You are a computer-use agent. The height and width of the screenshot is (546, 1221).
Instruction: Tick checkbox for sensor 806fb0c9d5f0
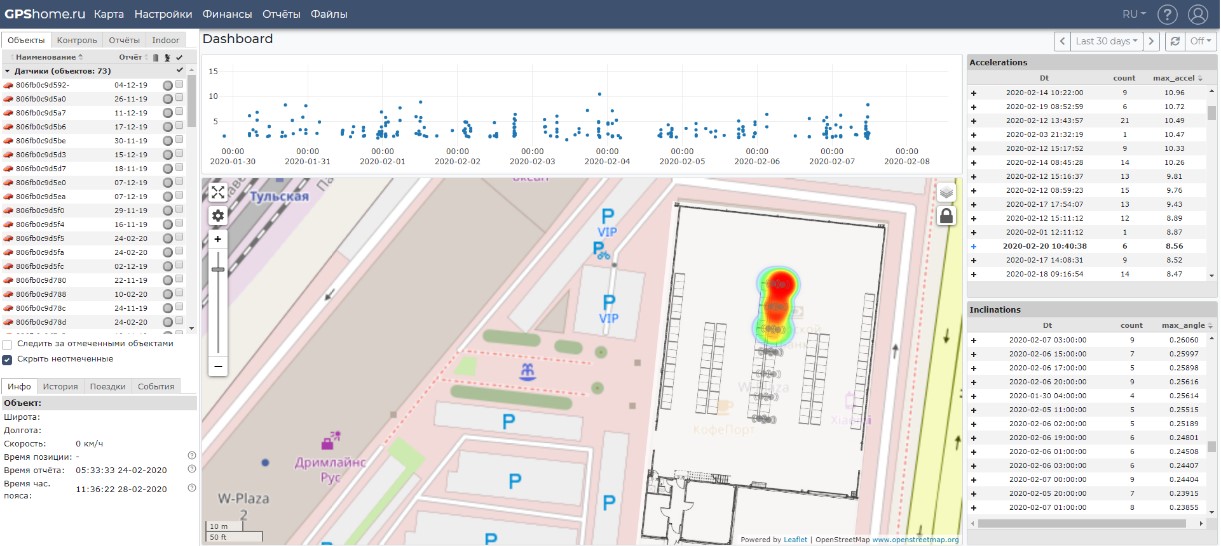pyautogui.click(x=179, y=211)
